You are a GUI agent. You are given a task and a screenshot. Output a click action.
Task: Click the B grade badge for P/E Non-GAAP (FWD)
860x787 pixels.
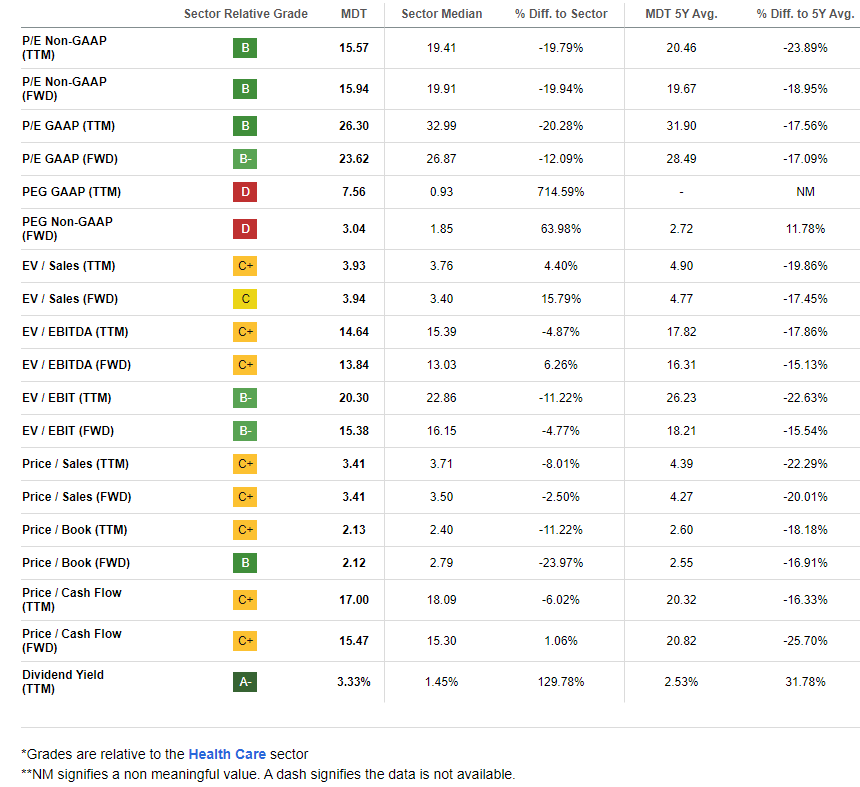tap(245, 89)
